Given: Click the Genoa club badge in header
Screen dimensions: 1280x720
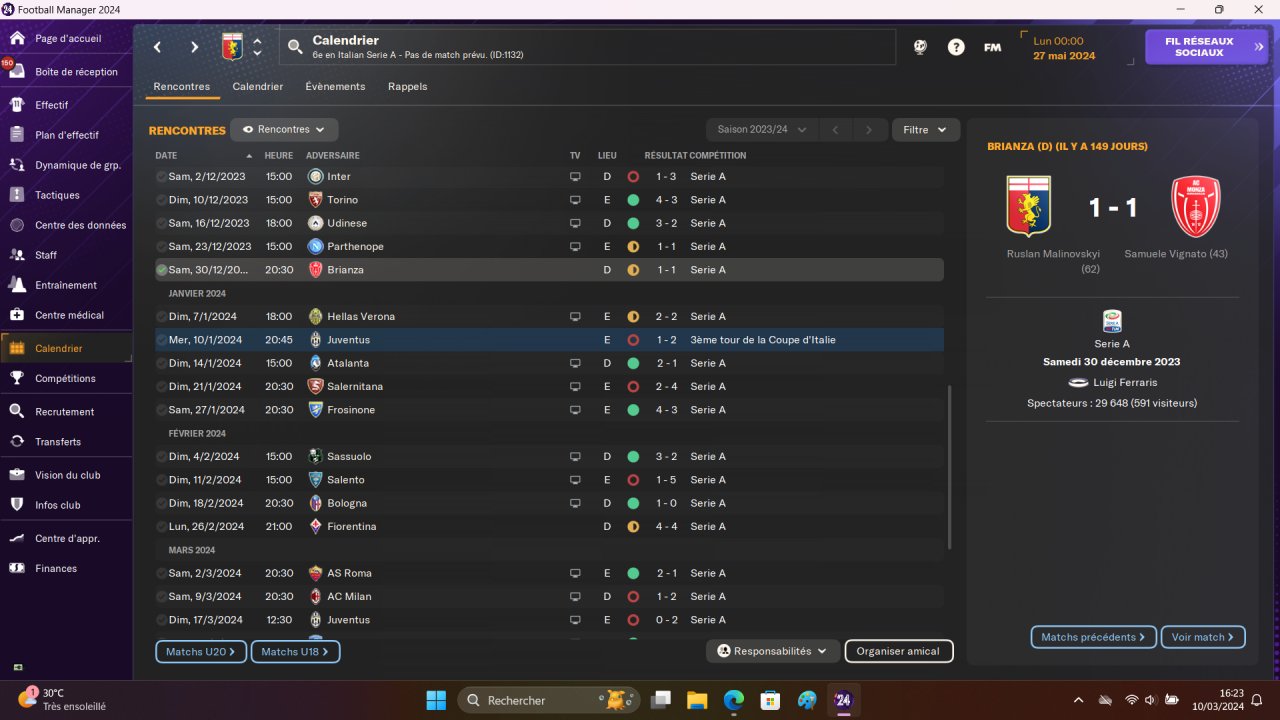Looking at the screenshot, I should pos(232,47).
